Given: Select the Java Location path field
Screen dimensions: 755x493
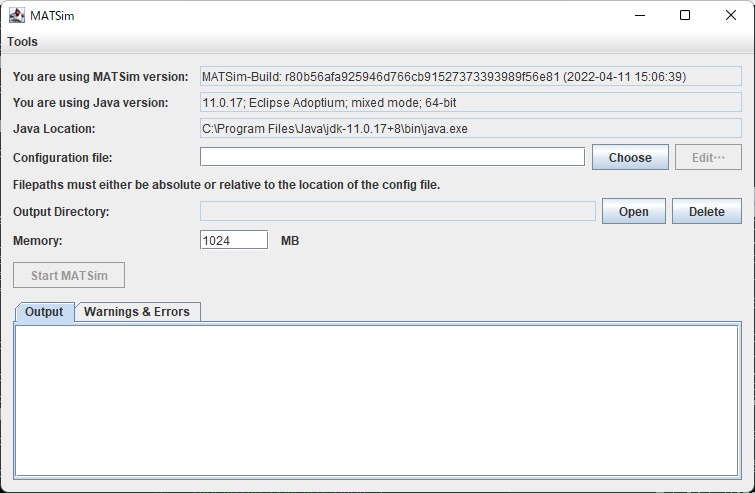Looking at the screenshot, I should [x=471, y=129].
